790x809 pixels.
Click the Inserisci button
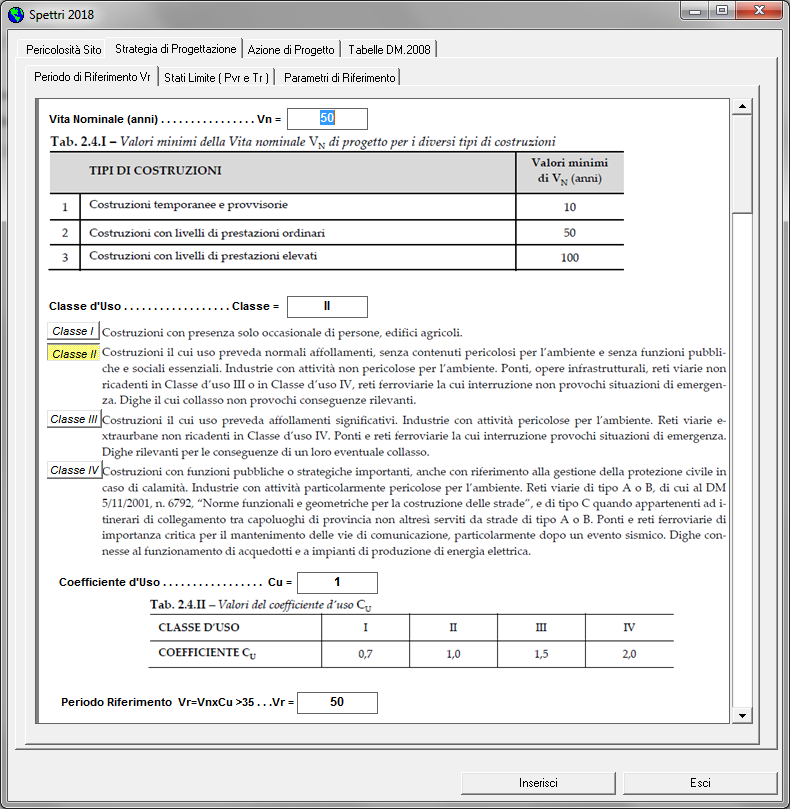pyautogui.click(x=538, y=783)
